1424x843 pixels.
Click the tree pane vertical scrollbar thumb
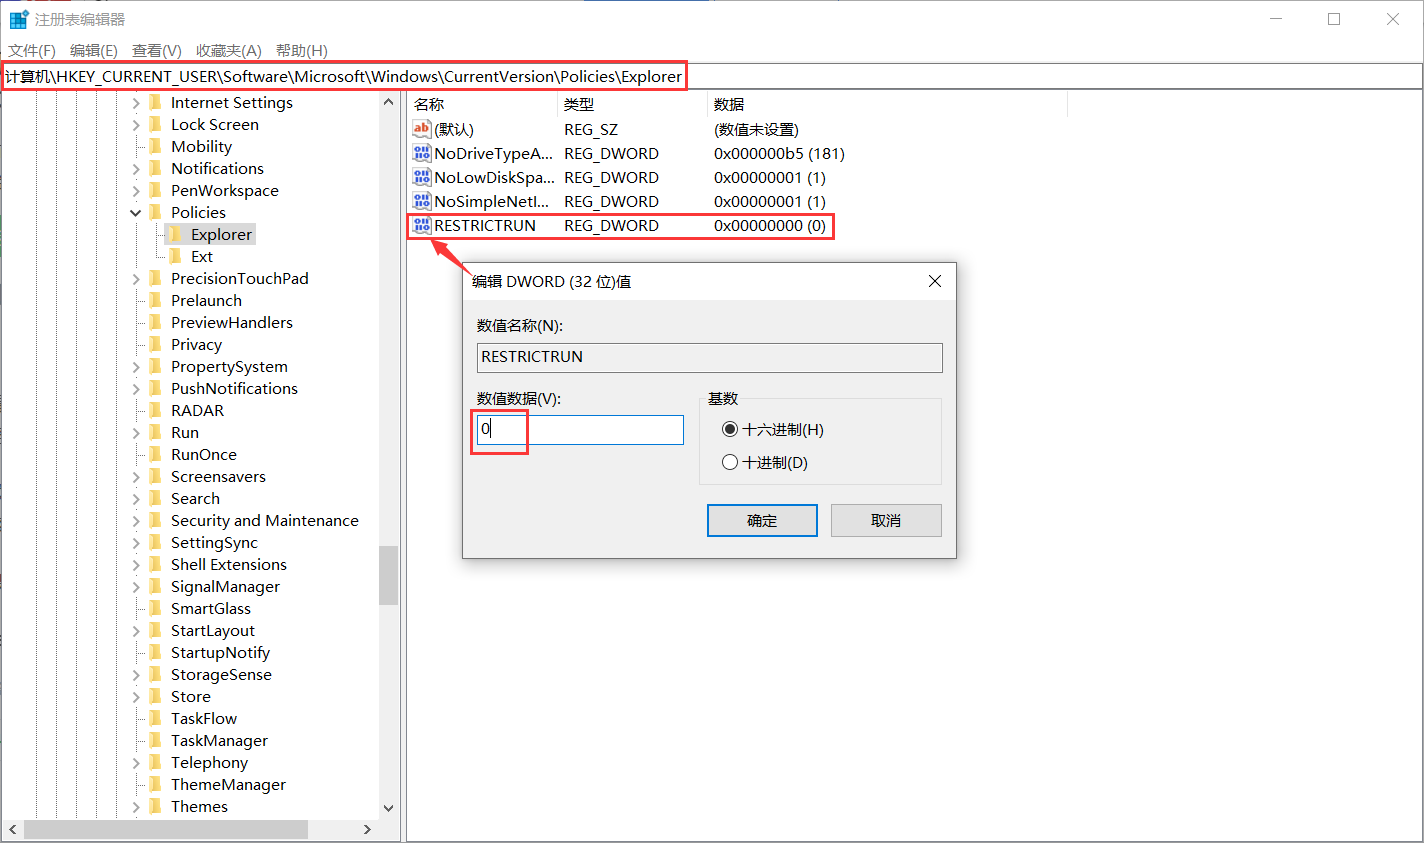(388, 575)
